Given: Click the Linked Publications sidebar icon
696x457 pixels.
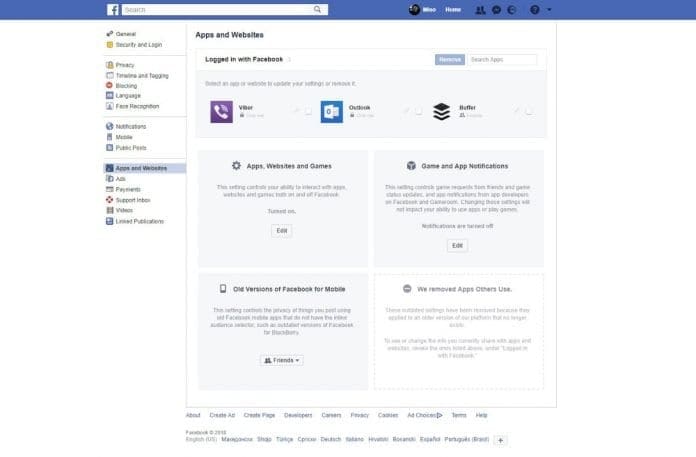Looking at the screenshot, I should [x=110, y=221].
